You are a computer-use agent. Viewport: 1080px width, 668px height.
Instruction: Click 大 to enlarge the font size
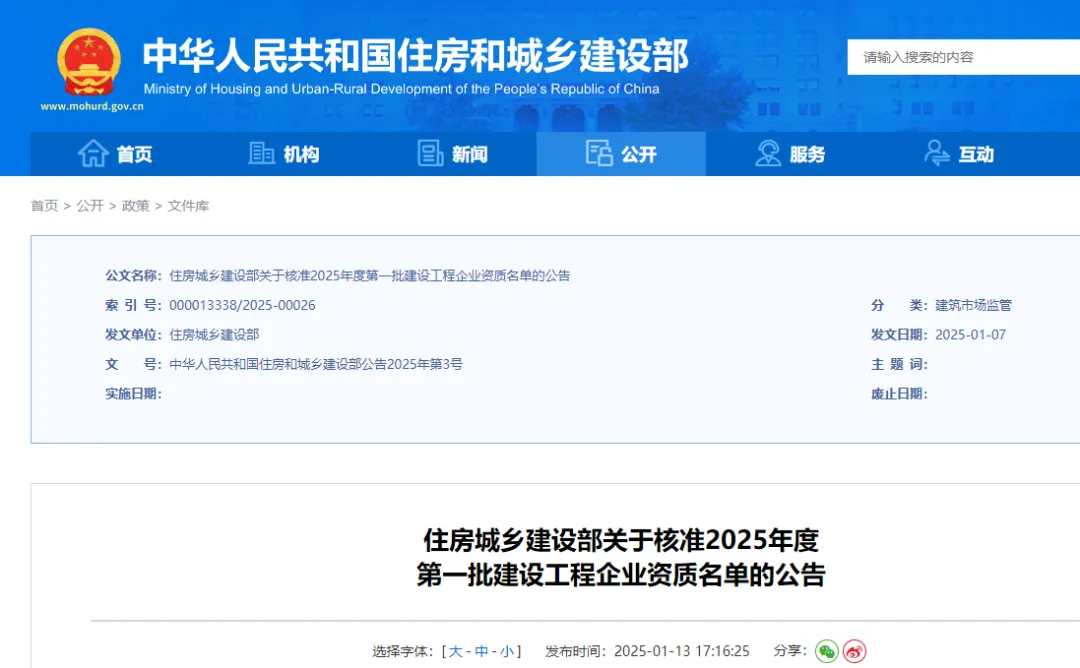click(x=458, y=650)
